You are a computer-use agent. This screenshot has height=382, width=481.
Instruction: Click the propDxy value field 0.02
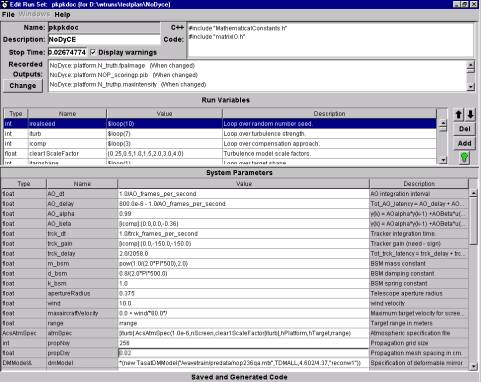(x=244, y=353)
